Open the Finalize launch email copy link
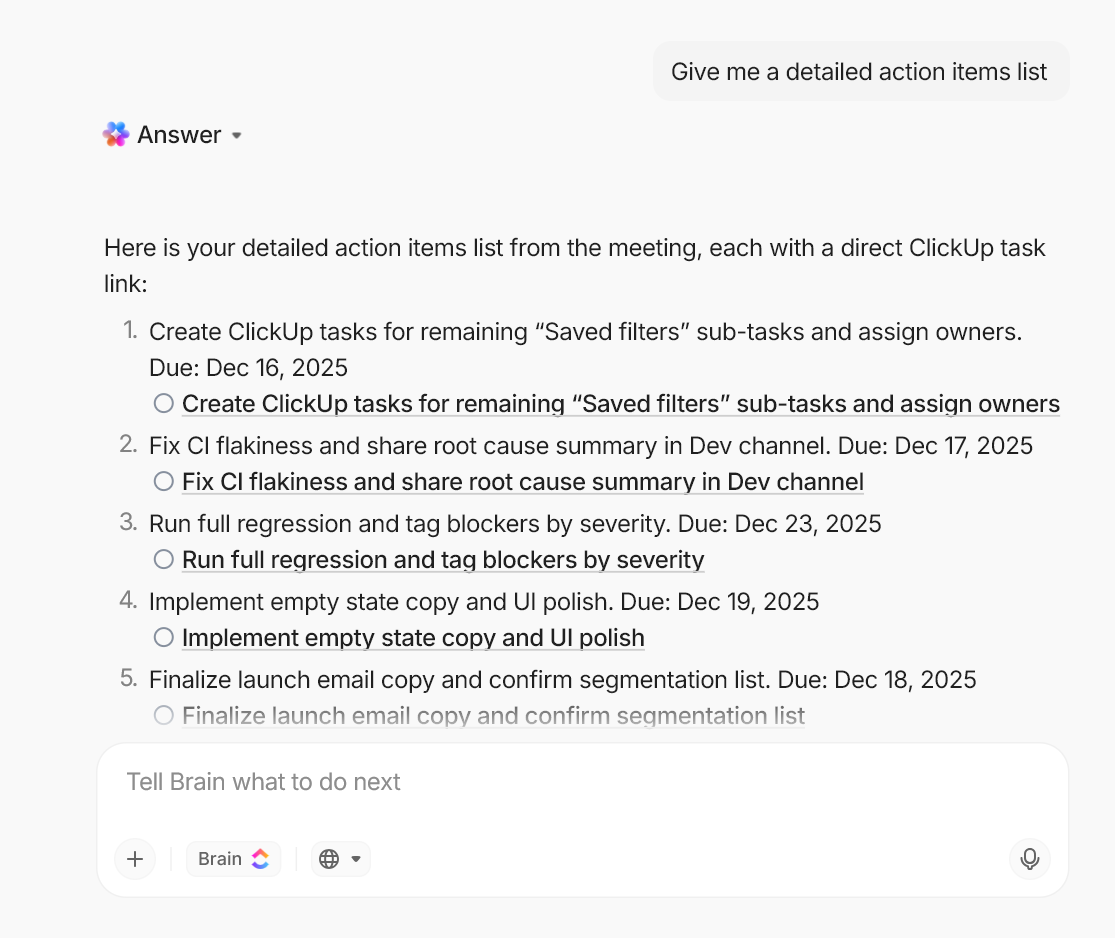The width and height of the screenshot is (1115, 938). point(492,715)
